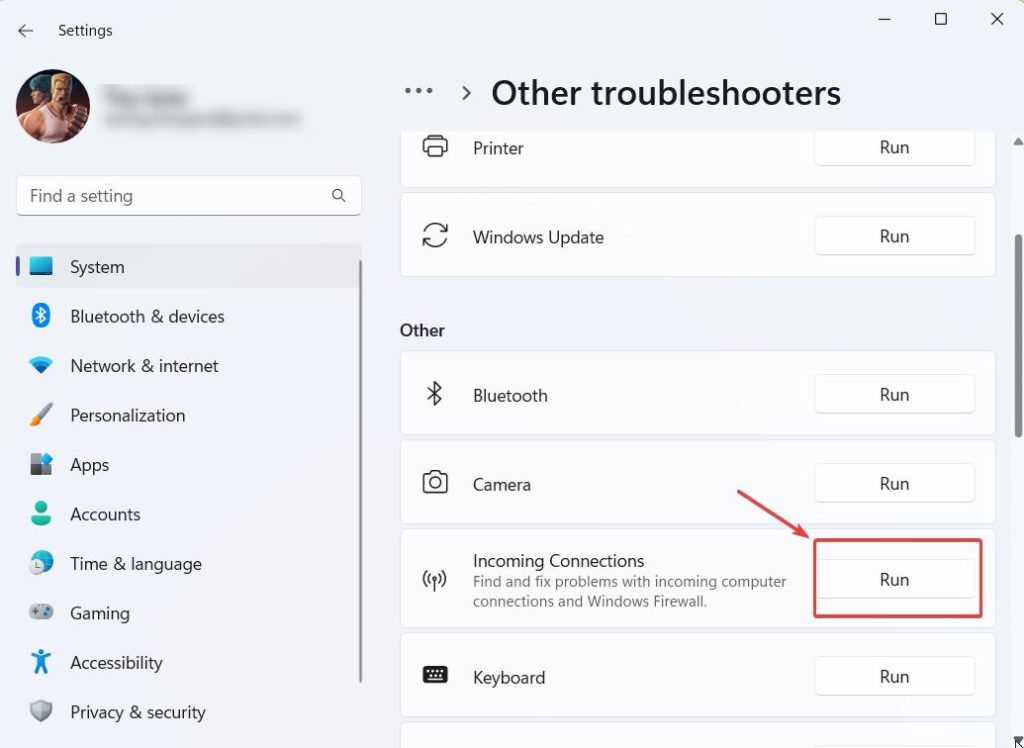Focus the Find a setting search box

click(189, 195)
